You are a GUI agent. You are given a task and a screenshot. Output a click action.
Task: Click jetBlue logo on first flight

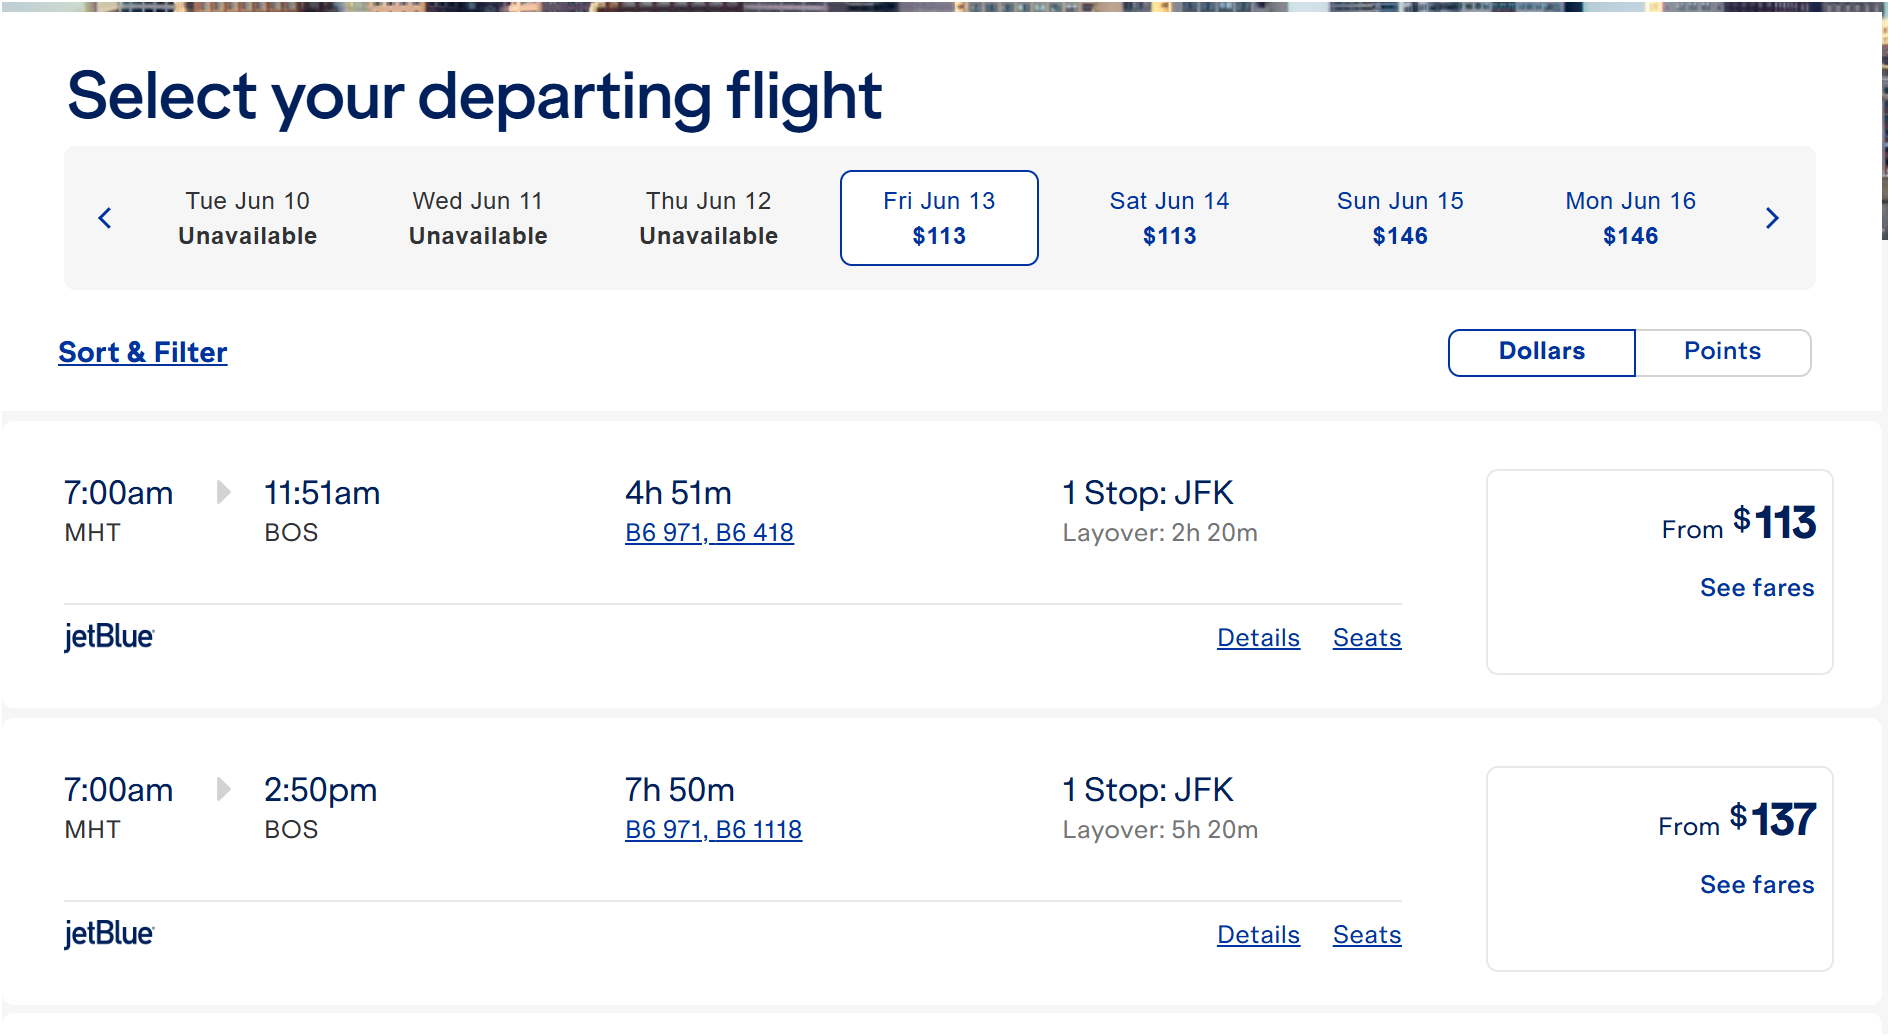pyautogui.click(x=109, y=637)
